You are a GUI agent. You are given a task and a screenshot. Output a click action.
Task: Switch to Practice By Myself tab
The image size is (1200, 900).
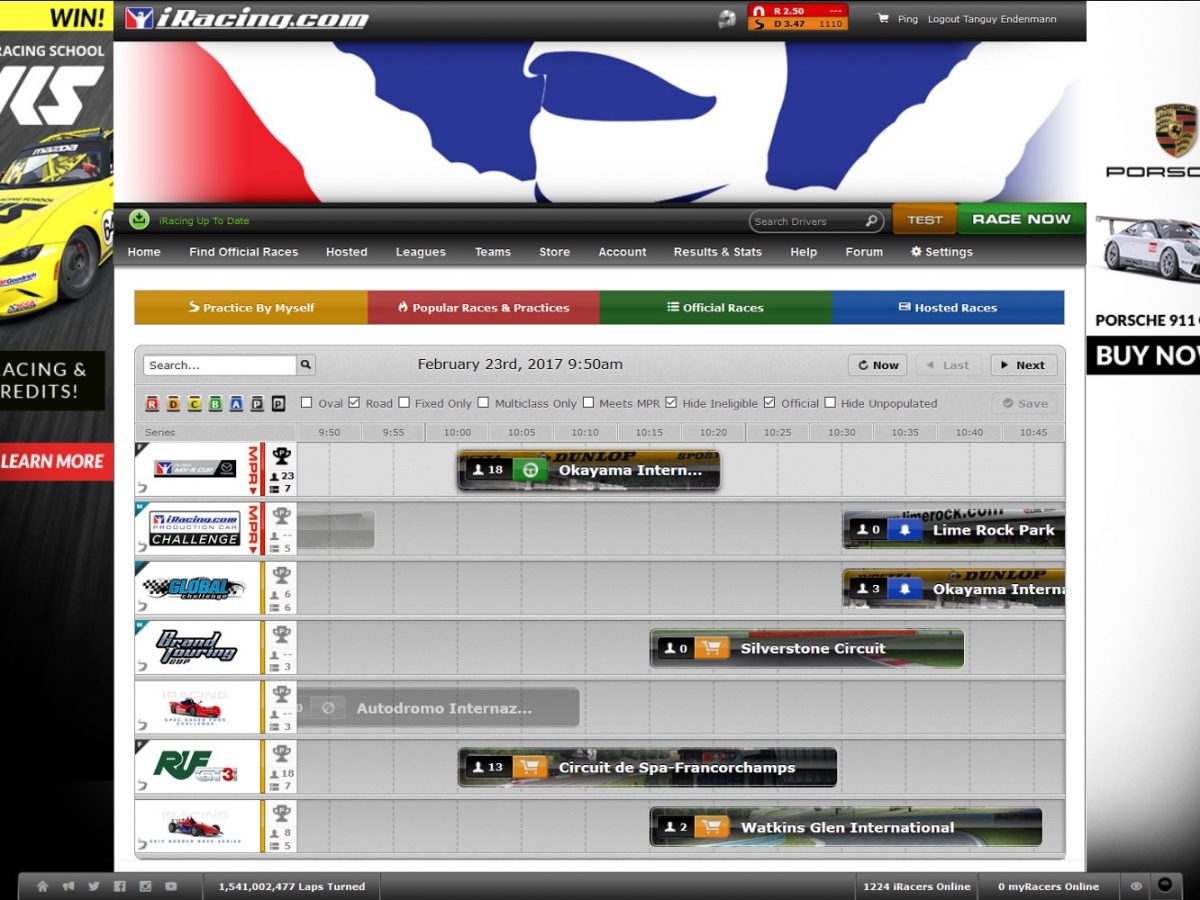pyautogui.click(x=251, y=308)
